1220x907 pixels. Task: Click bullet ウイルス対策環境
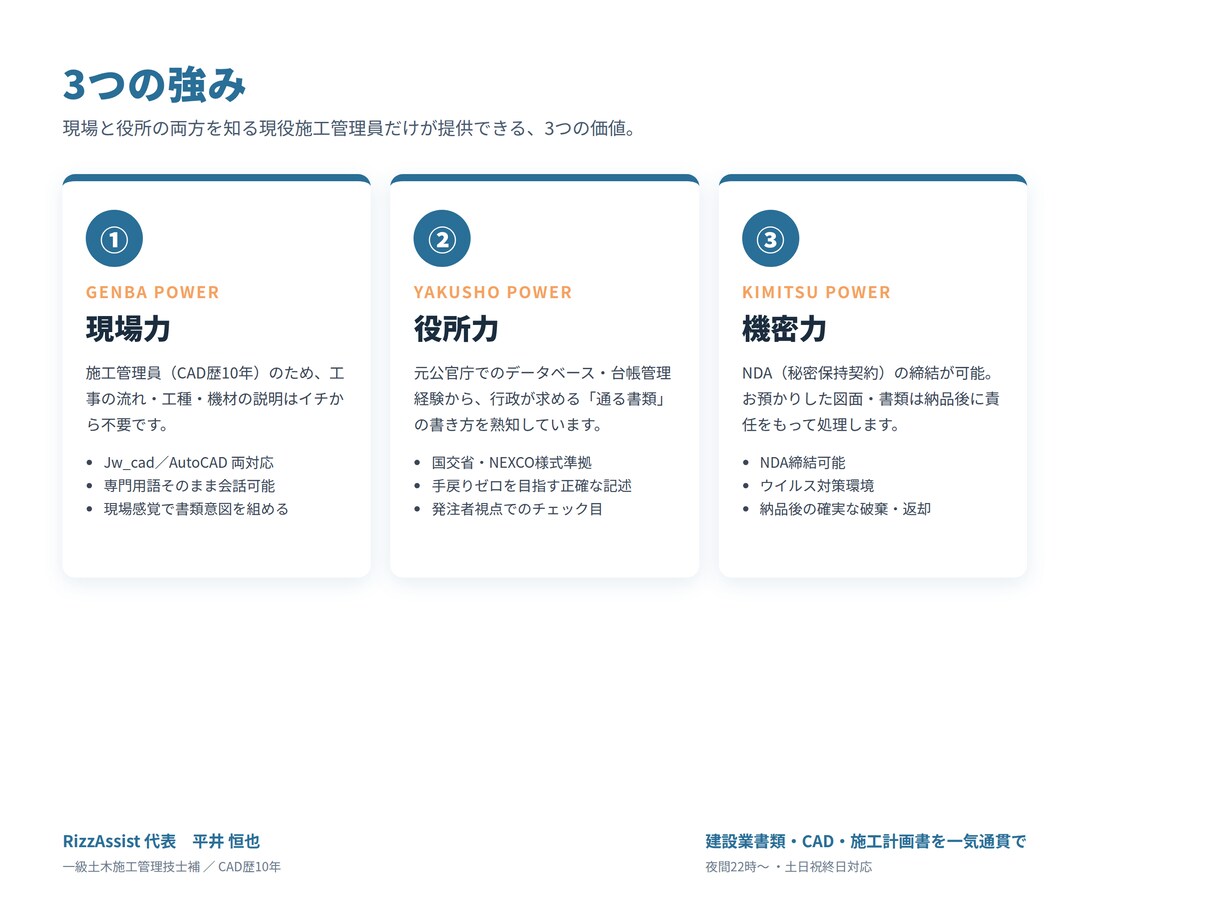point(817,485)
